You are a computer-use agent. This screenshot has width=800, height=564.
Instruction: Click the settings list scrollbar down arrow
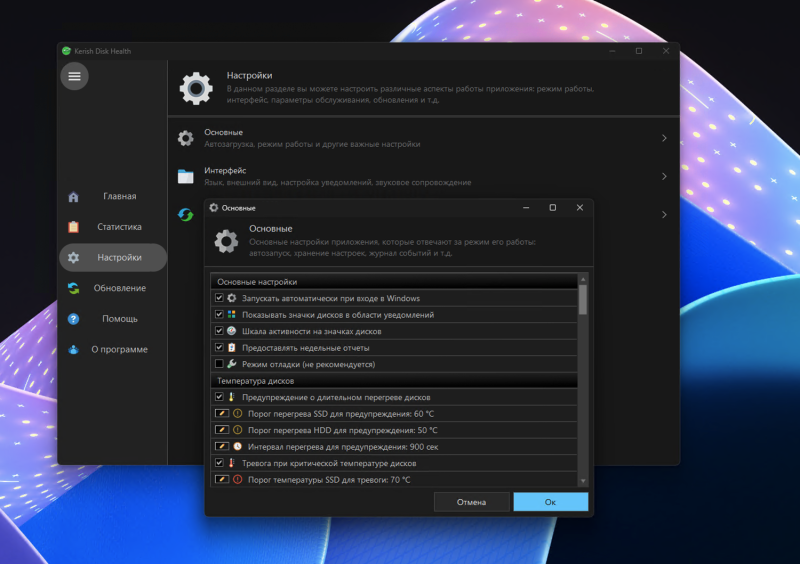[583, 480]
